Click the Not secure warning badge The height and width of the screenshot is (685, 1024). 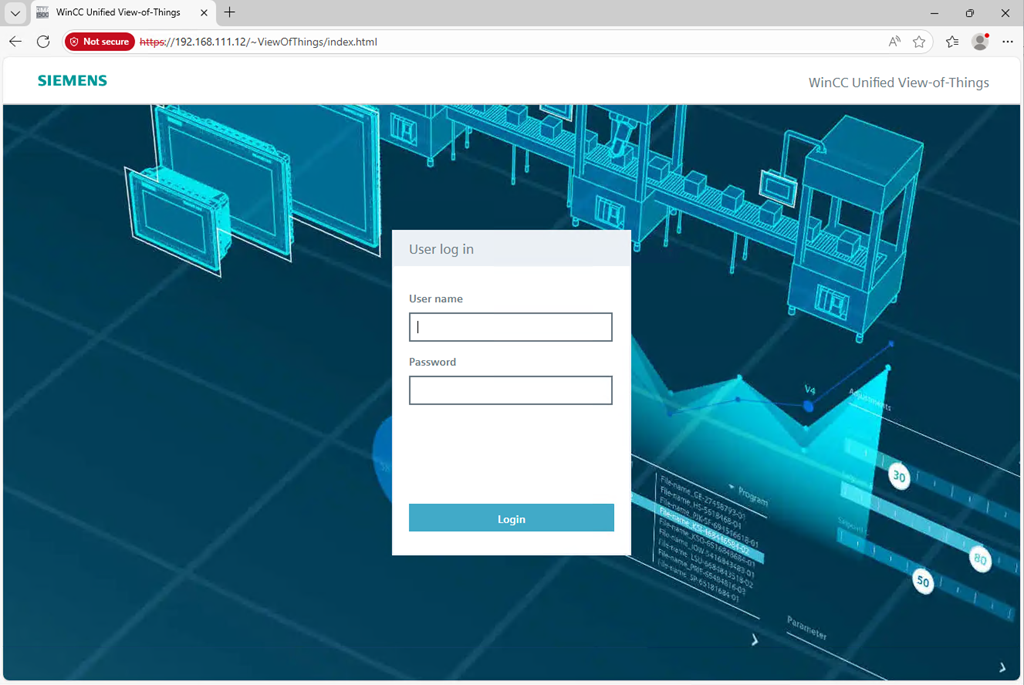(99, 42)
